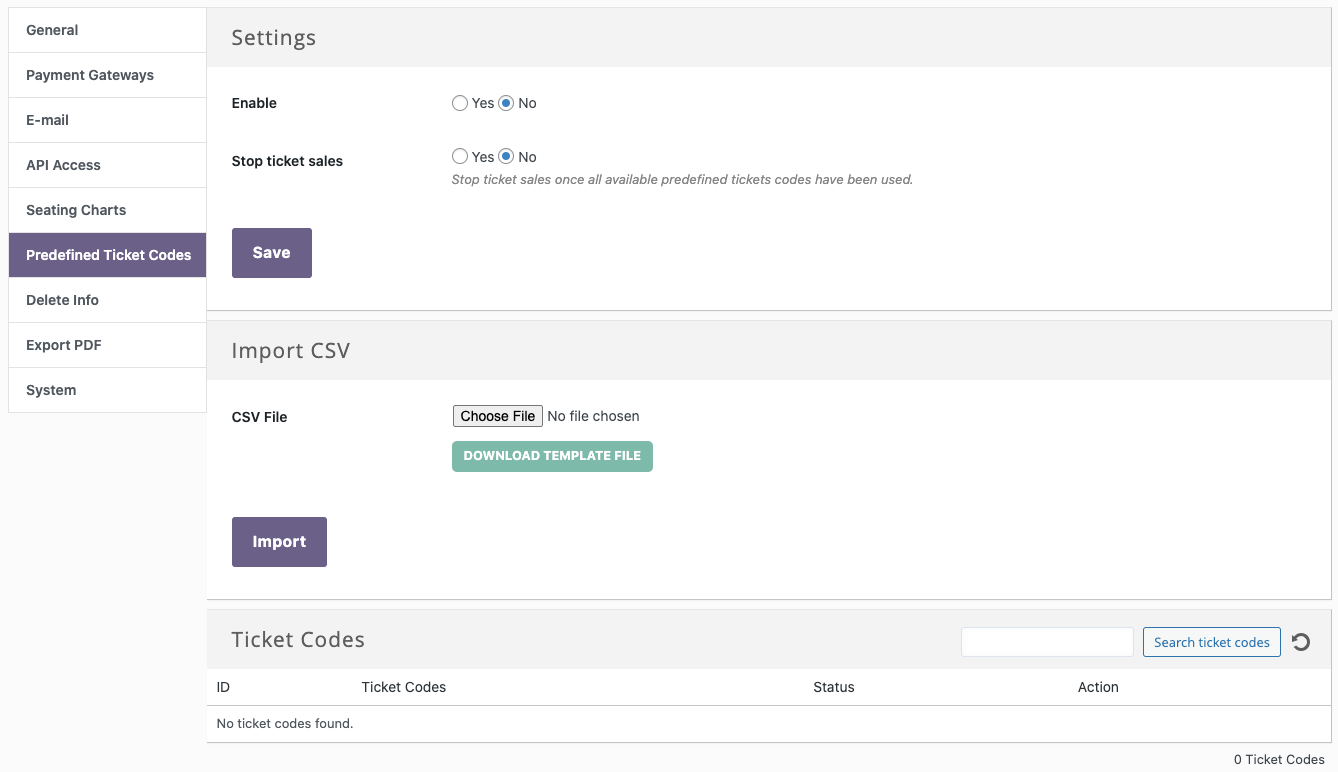Open the General settings section
1338x772 pixels.
pos(52,30)
